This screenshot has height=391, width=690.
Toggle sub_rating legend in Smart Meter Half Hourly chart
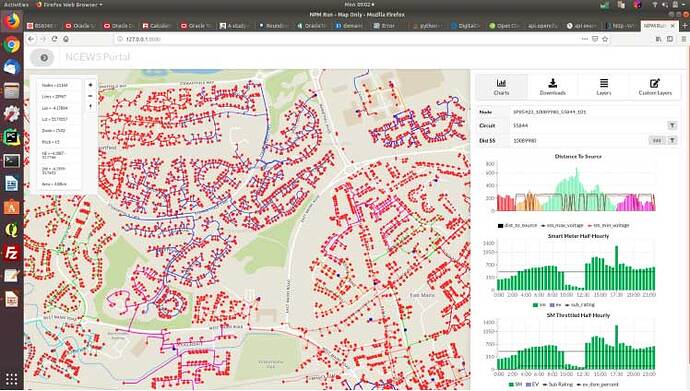pos(580,305)
